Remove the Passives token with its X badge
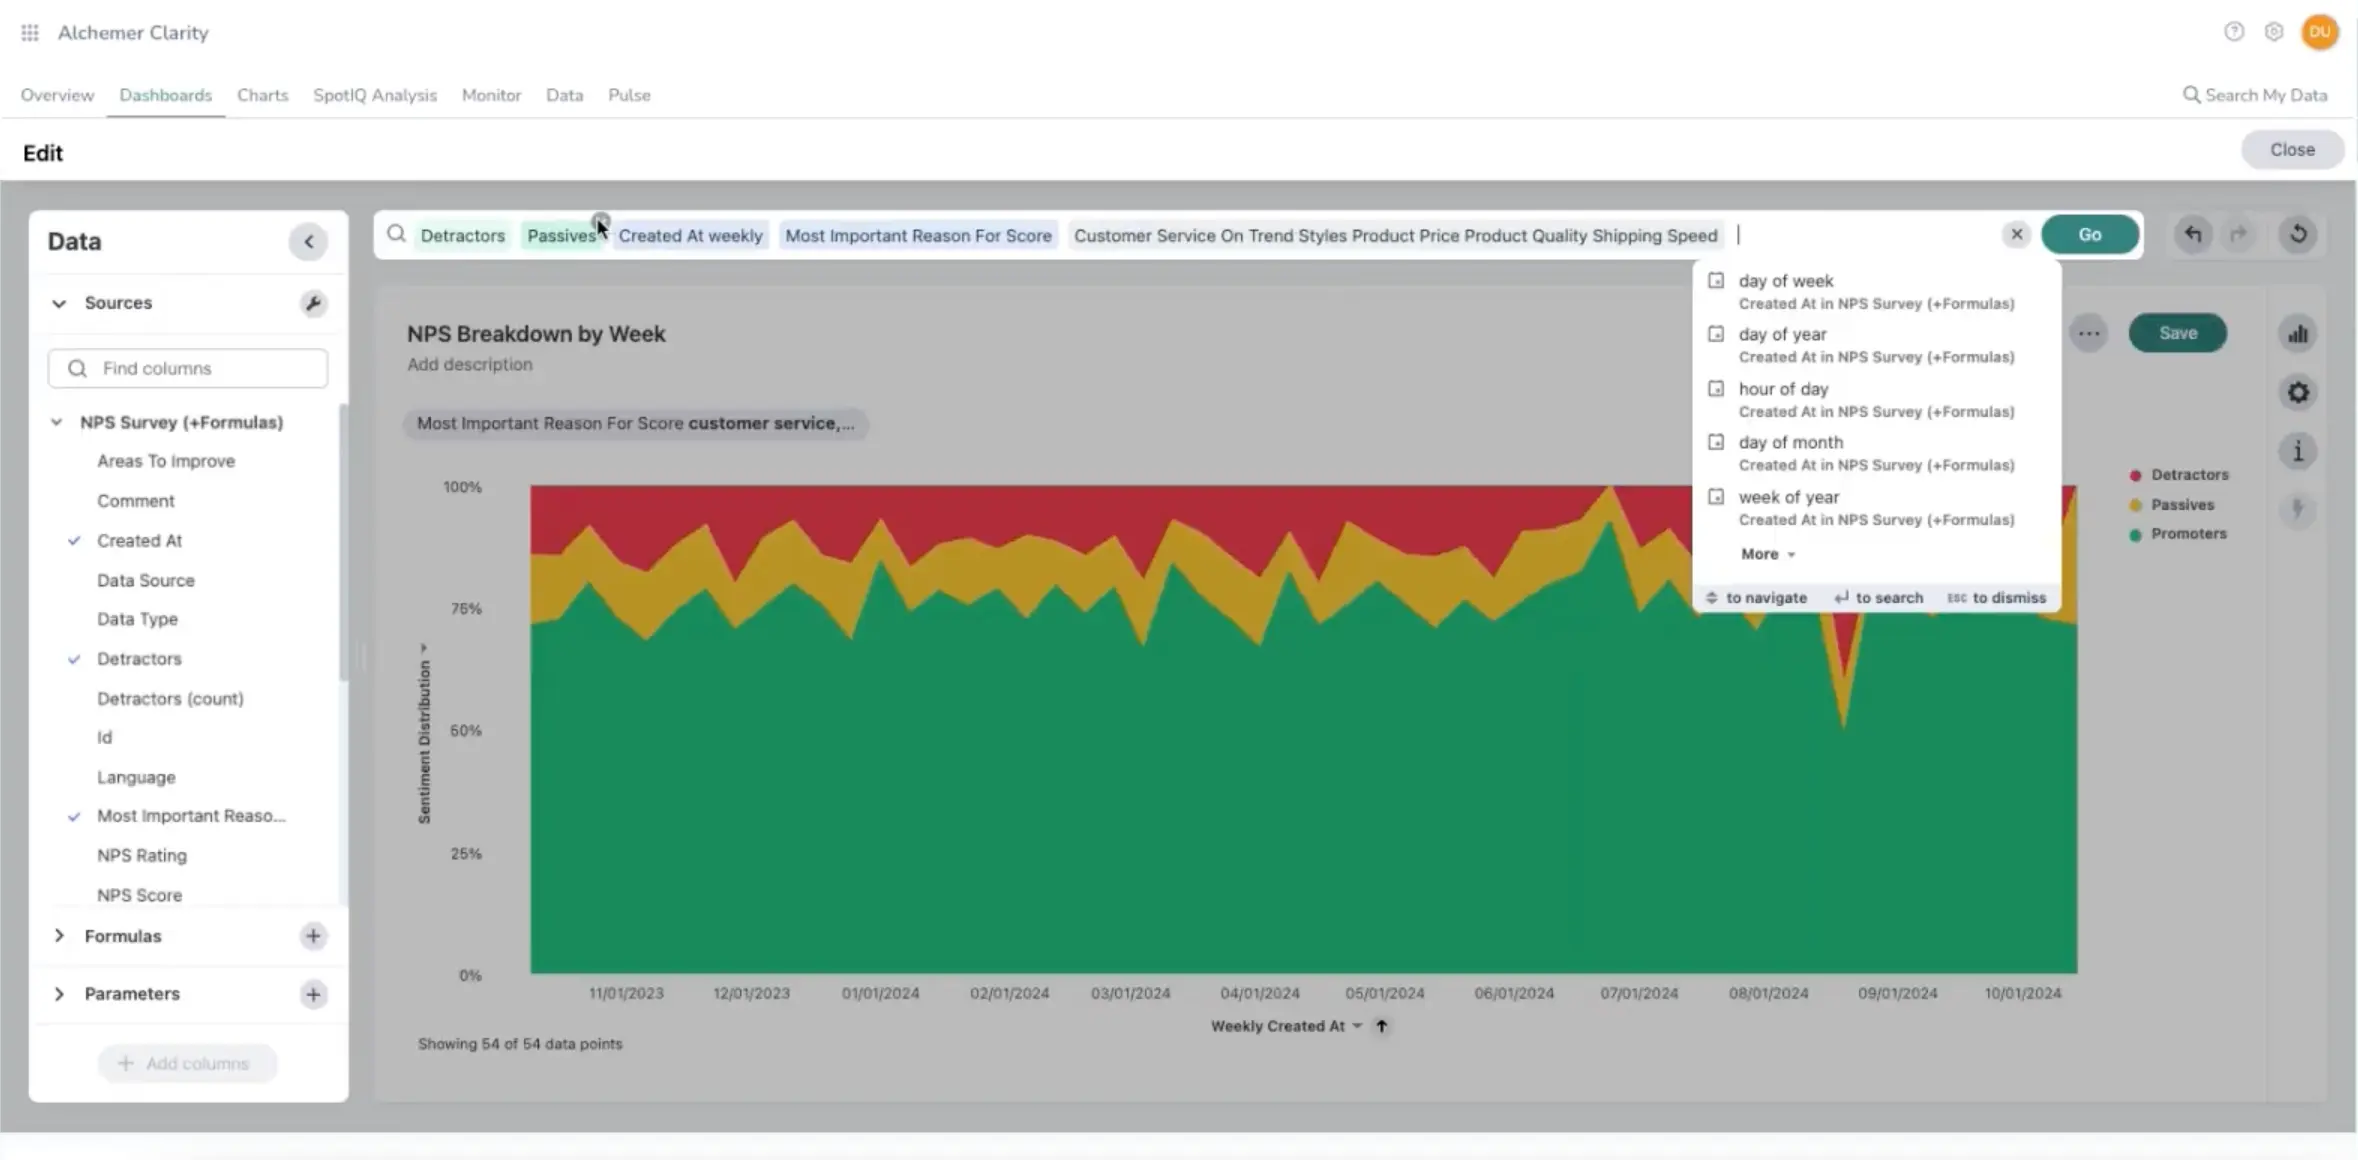Screen dimensions: 2358x1160 (x=600, y=221)
